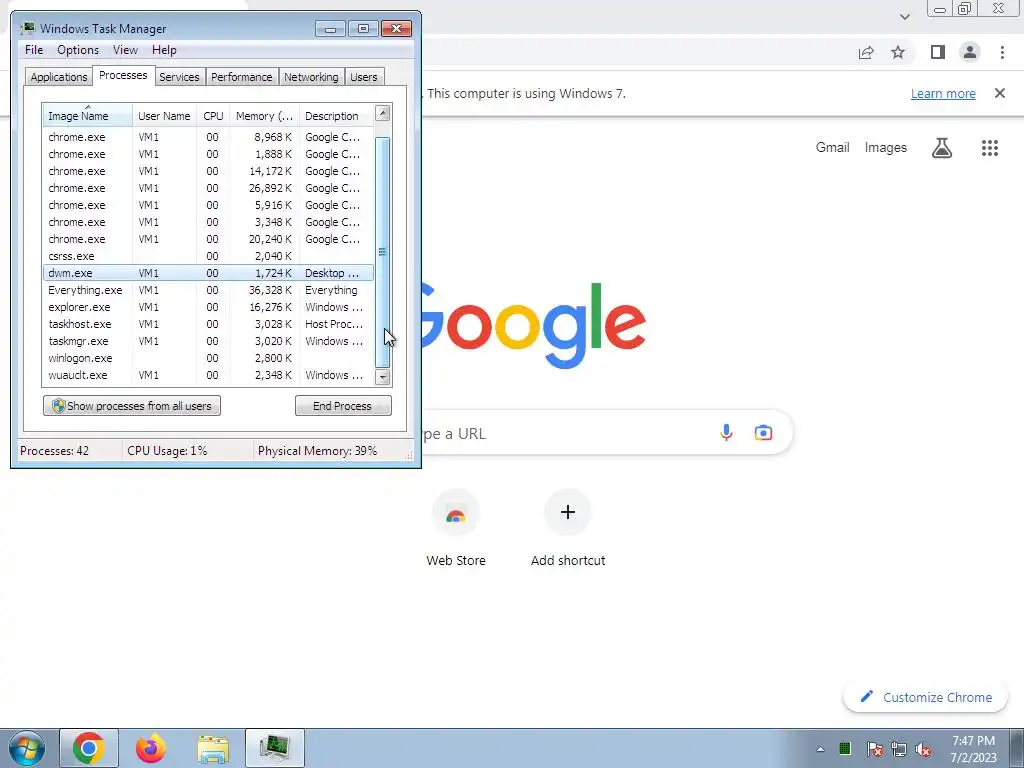Select the winlogon.exe process row
Image resolution: width=1024 pixels, height=768 pixels.
(208, 358)
